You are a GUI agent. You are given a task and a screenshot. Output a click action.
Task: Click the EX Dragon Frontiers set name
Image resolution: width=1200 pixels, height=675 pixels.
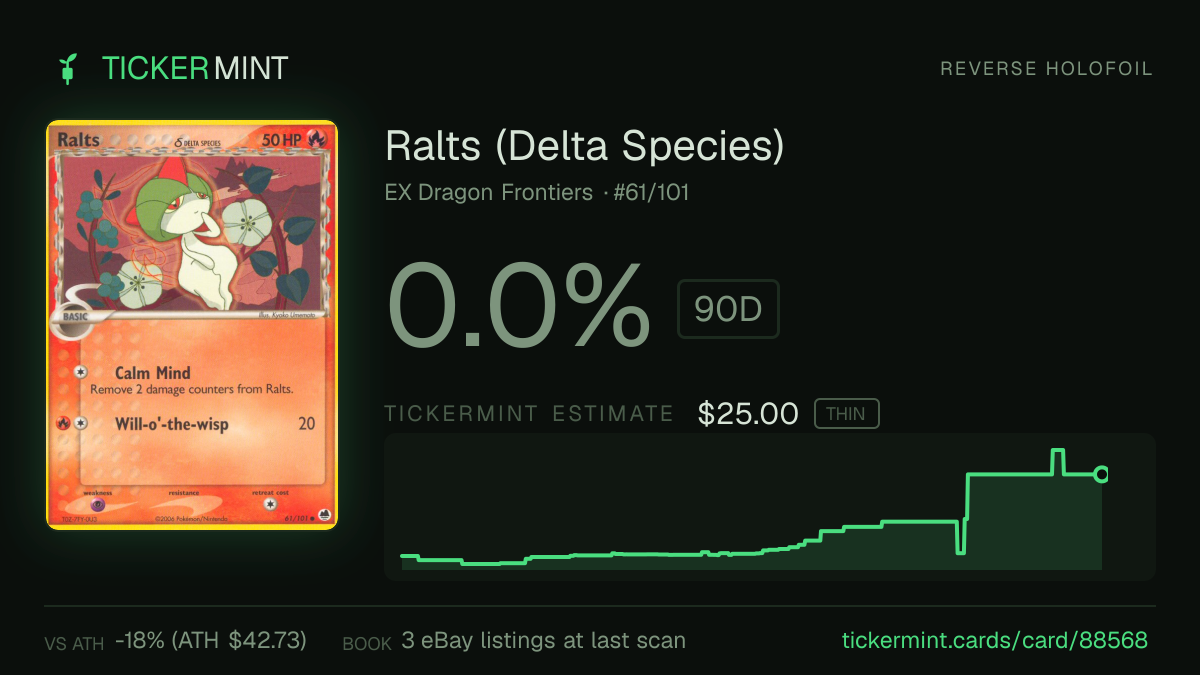click(489, 192)
